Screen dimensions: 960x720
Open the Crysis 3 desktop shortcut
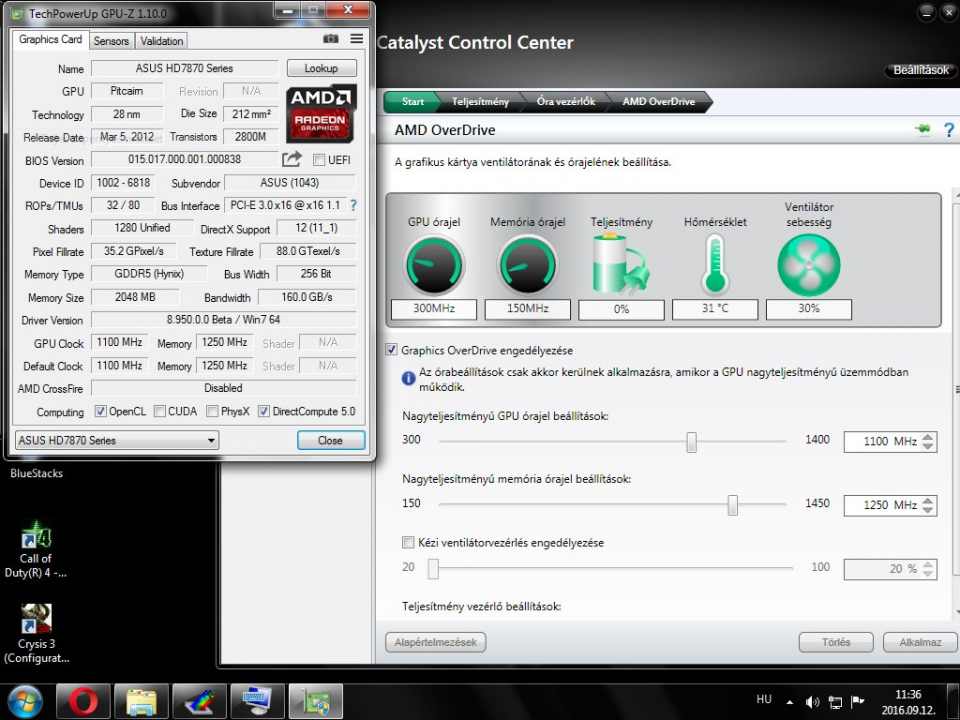tap(36, 634)
